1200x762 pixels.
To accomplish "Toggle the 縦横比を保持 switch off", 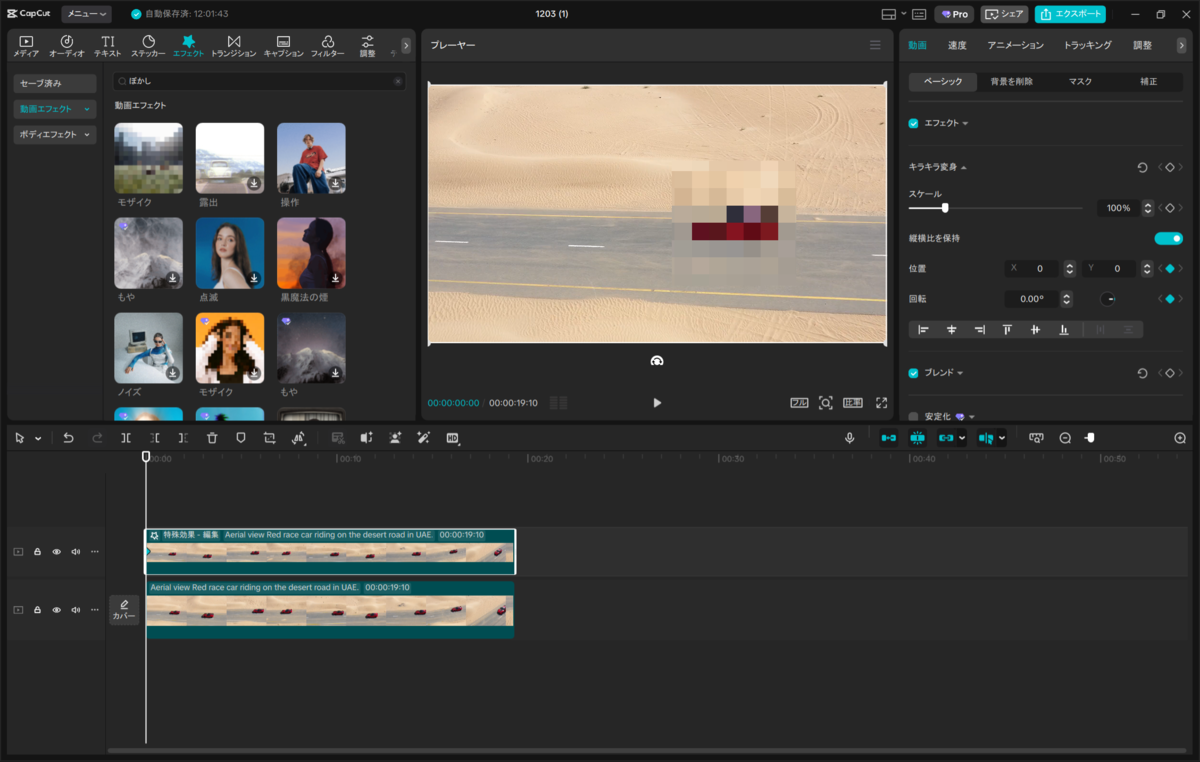I will click(x=1168, y=238).
